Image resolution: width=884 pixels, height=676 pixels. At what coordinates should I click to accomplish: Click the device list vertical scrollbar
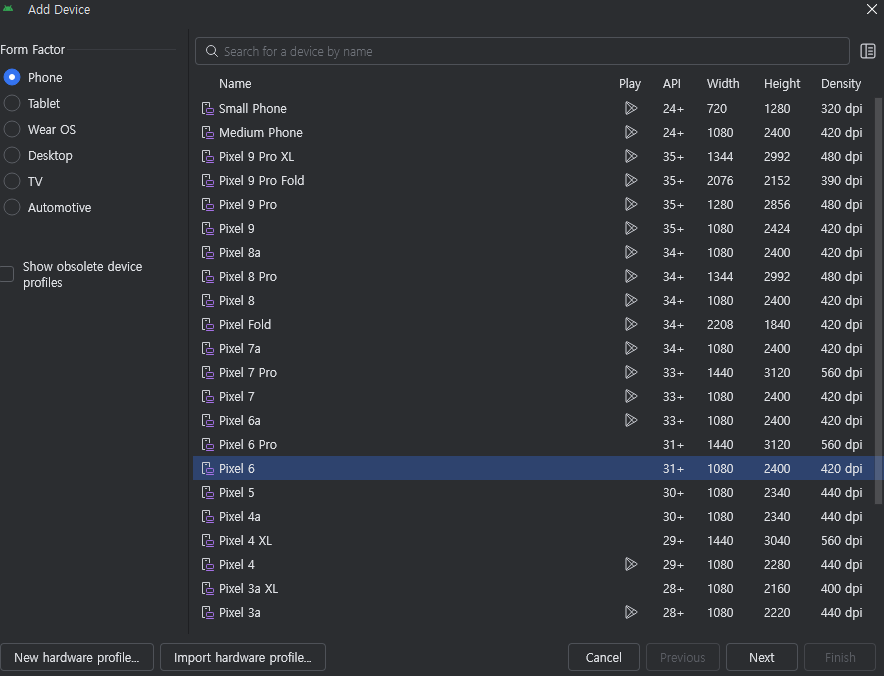point(878,301)
